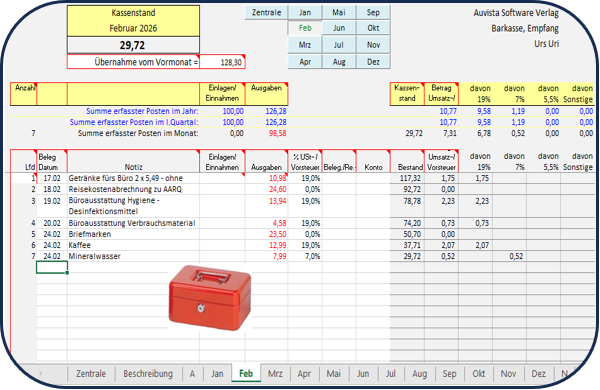Image resolution: width=600 pixels, height=390 pixels.
Task: Select the Feb month button
Action: pos(305,28)
